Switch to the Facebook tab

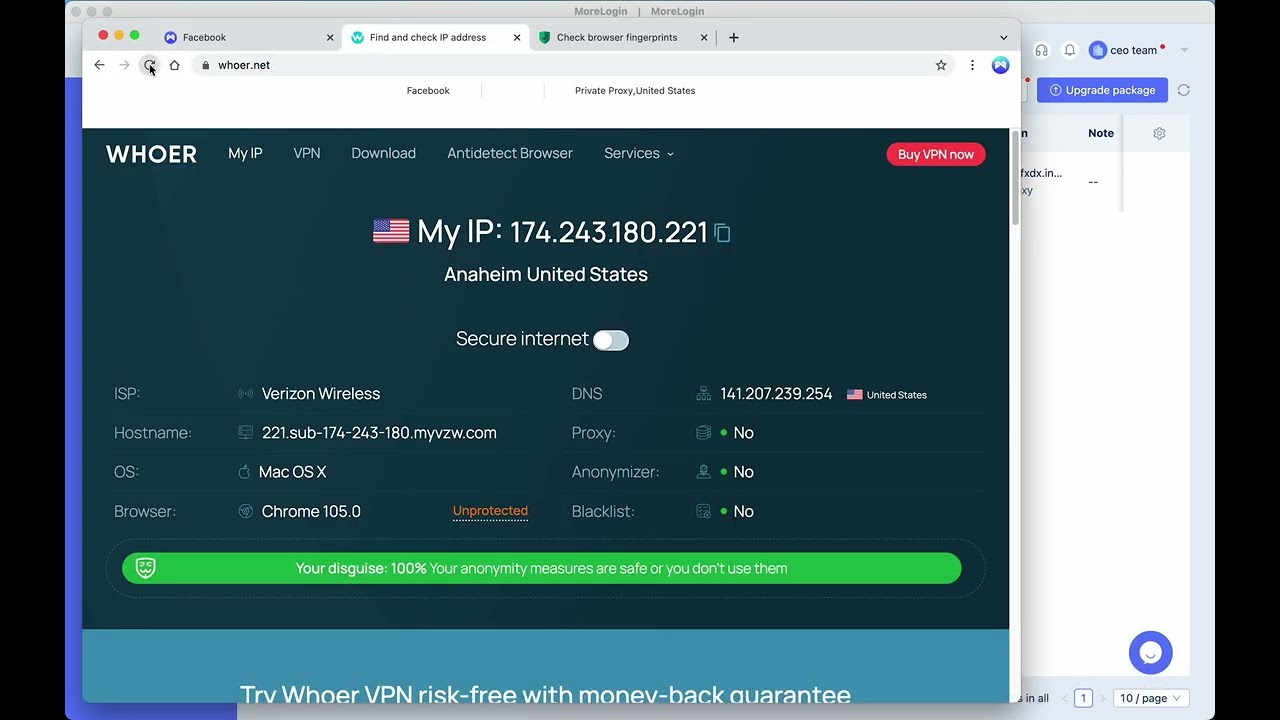[x=250, y=37]
